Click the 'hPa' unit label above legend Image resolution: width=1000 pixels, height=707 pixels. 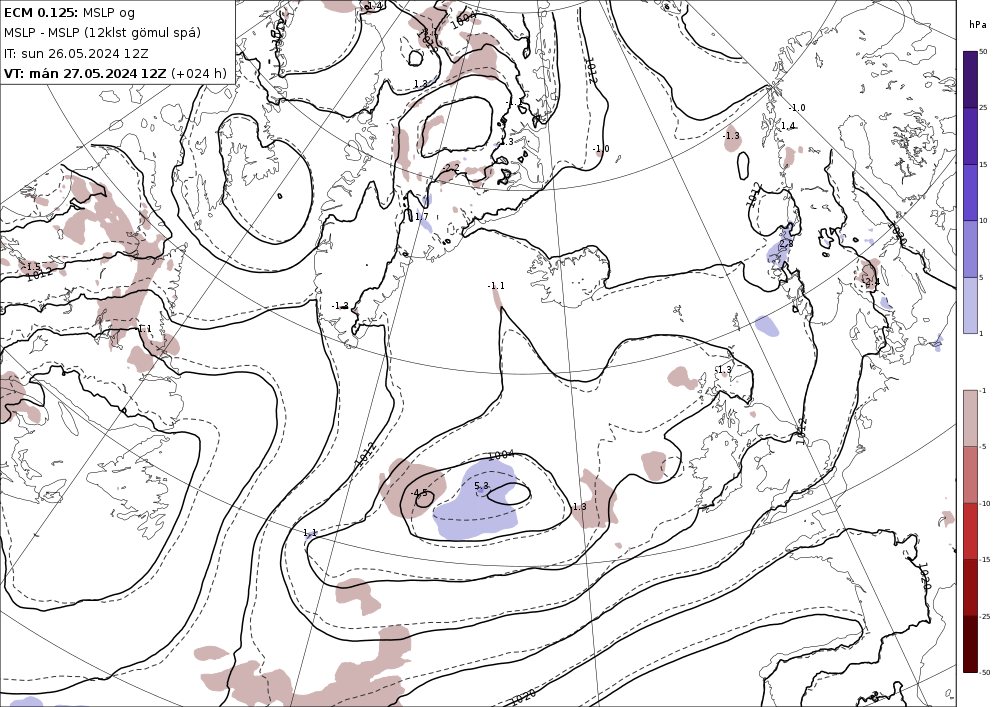tap(977, 25)
